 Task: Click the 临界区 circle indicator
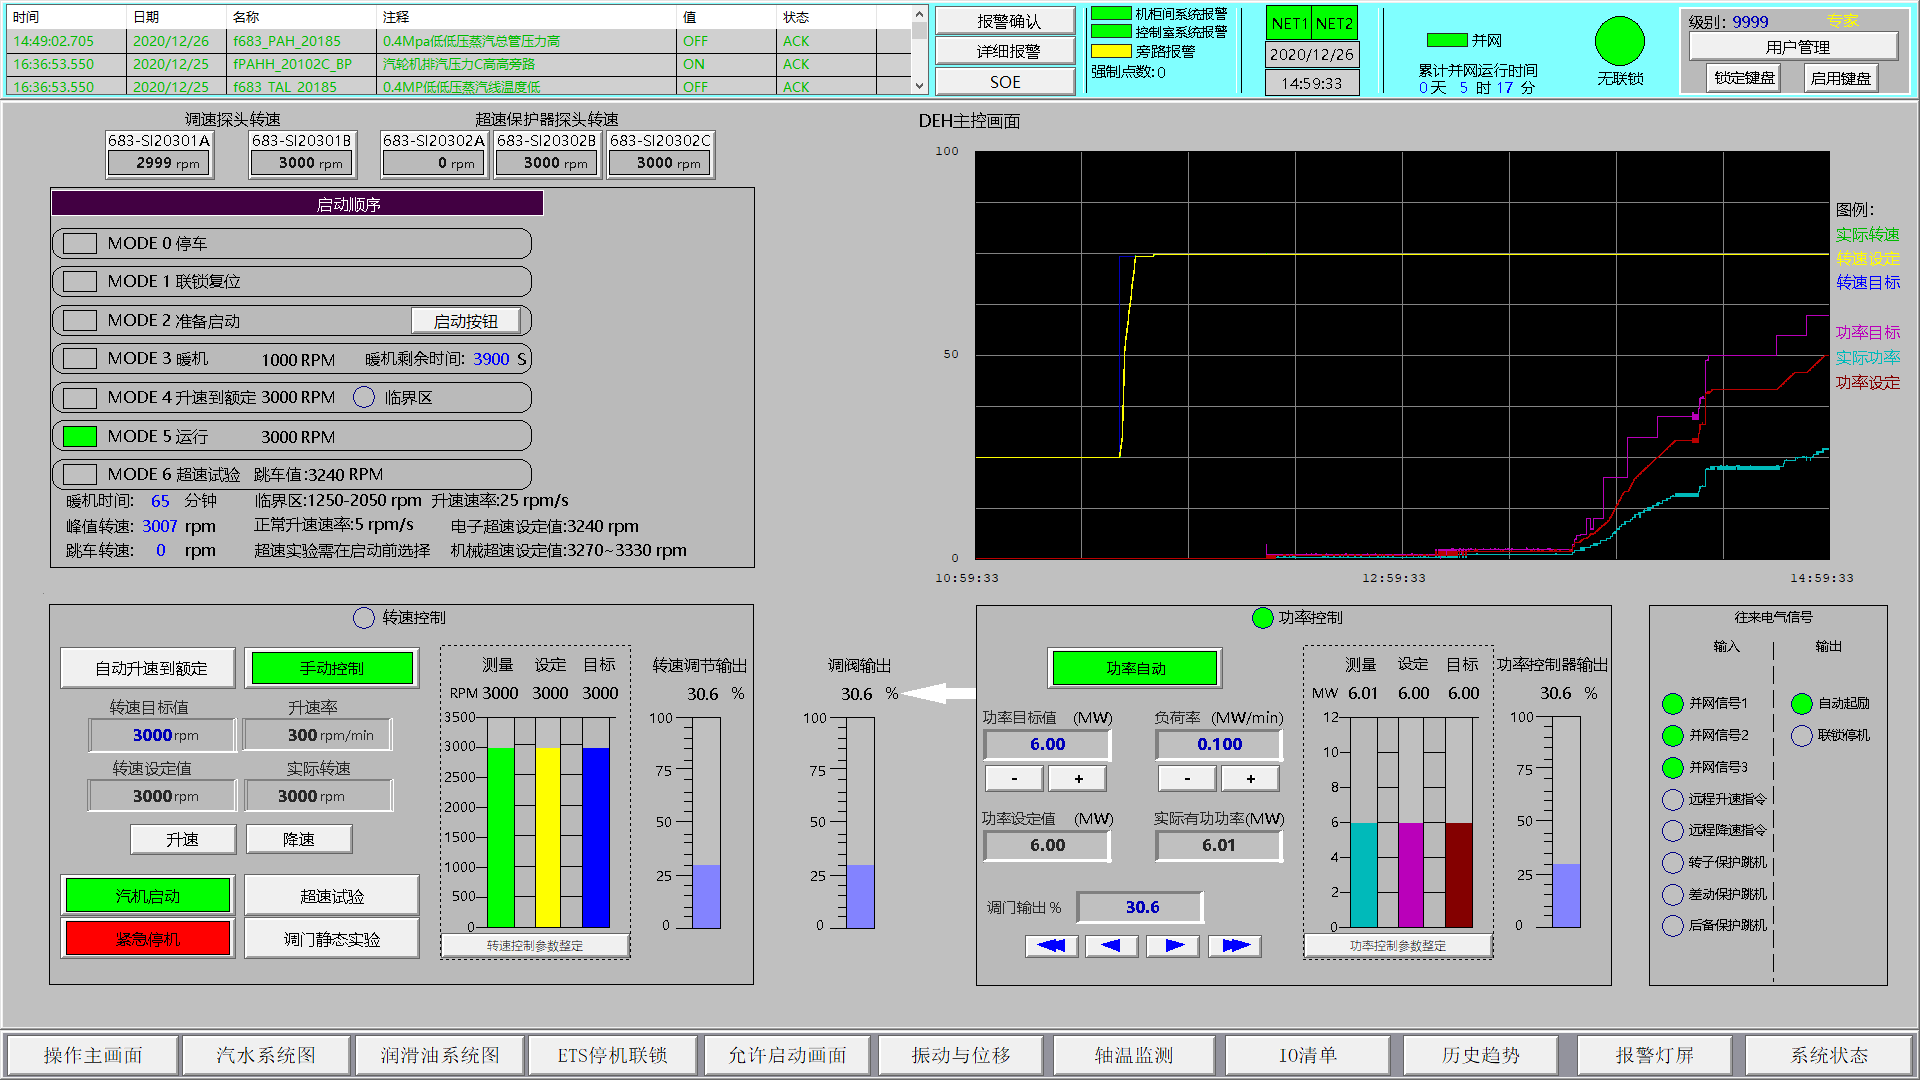[364, 397]
